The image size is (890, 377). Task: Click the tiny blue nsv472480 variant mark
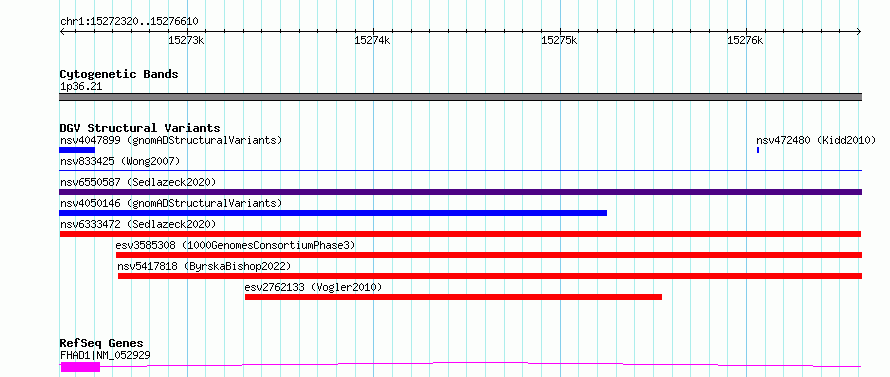758,150
